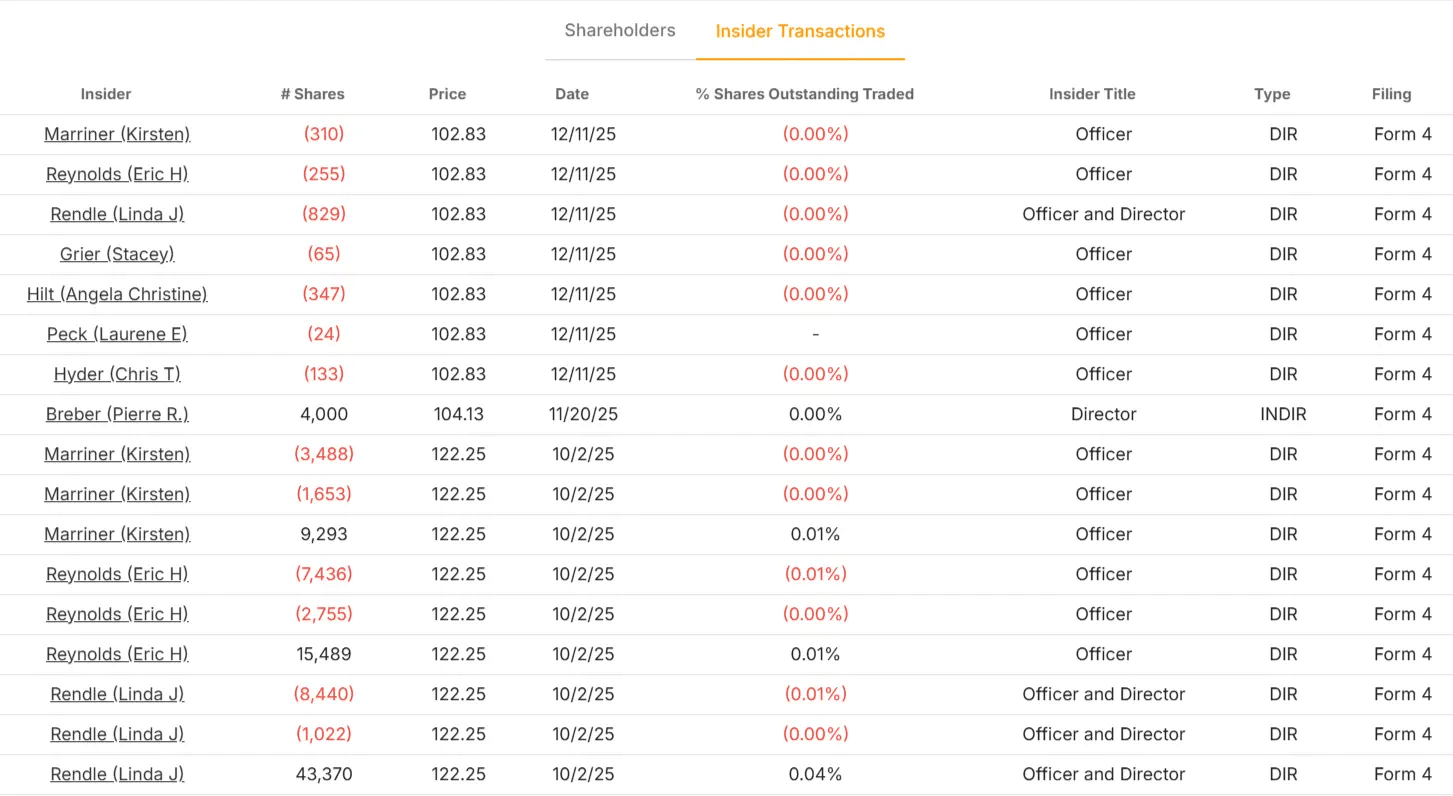Click Reynolds (Eric H) in (255)-share row
The width and height of the screenshot is (1453, 796).
tap(117, 174)
